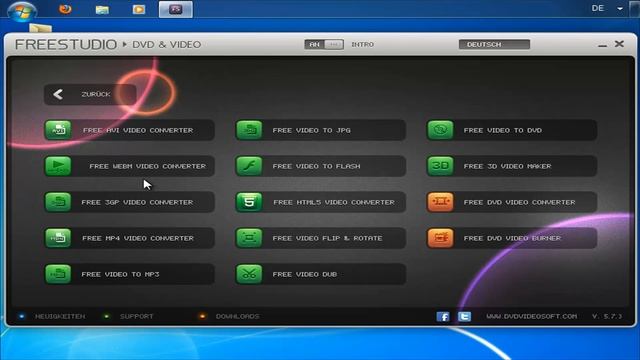
Task: Open the Deutsch language dropdown
Action: tap(494, 44)
